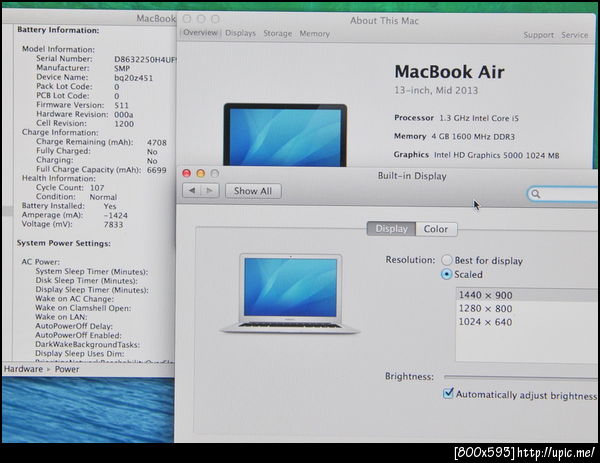Open Support link in About This Mac
The height and width of the screenshot is (463, 600).
tap(538, 35)
